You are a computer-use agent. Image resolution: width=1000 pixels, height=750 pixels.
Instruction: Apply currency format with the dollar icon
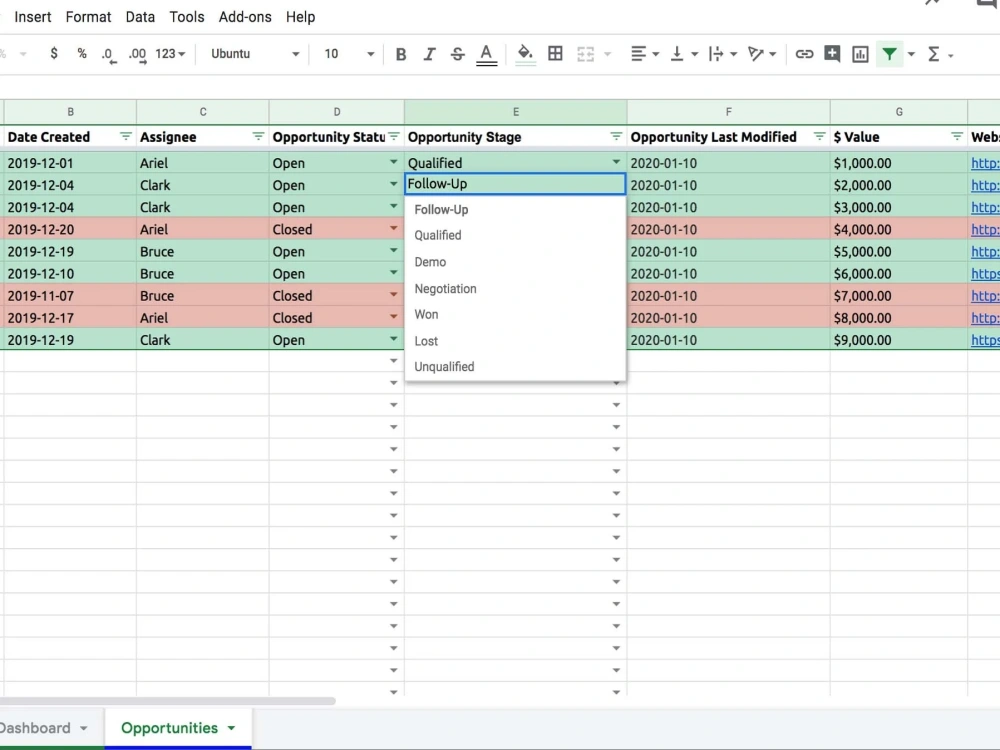coord(54,54)
